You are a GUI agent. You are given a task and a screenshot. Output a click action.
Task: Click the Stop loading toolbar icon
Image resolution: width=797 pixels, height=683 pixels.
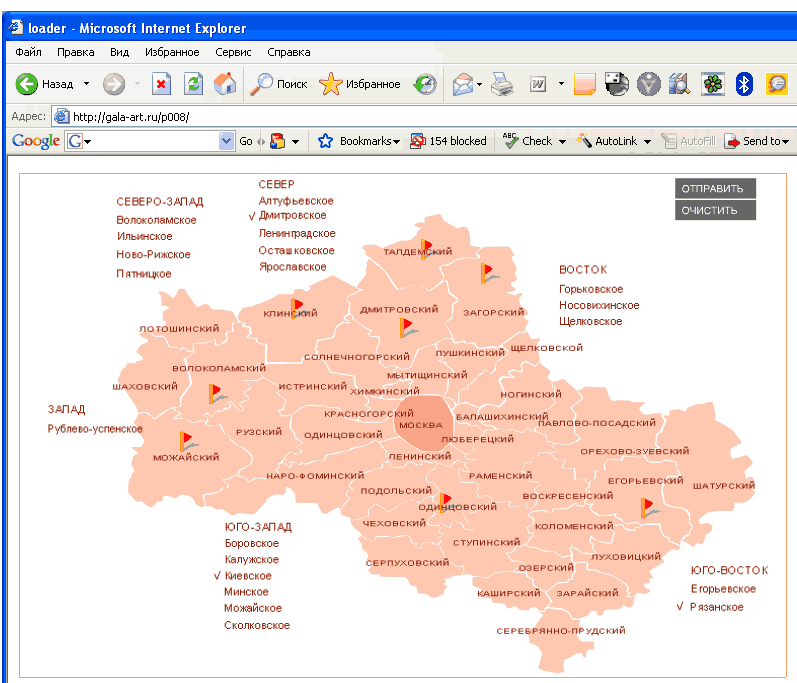pos(161,85)
